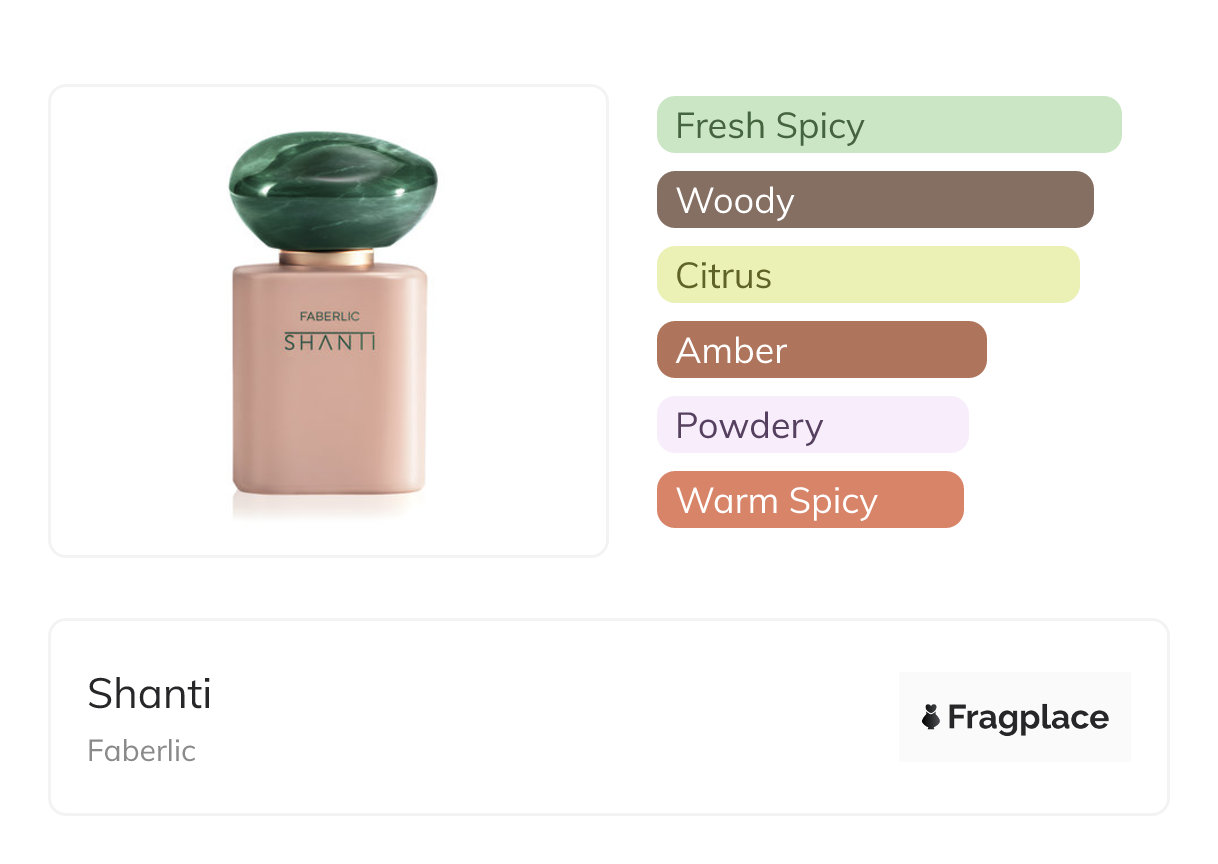Click the Fragplace wordmark text
Viewport: 1218px width, 864px height.
[x=1028, y=717]
